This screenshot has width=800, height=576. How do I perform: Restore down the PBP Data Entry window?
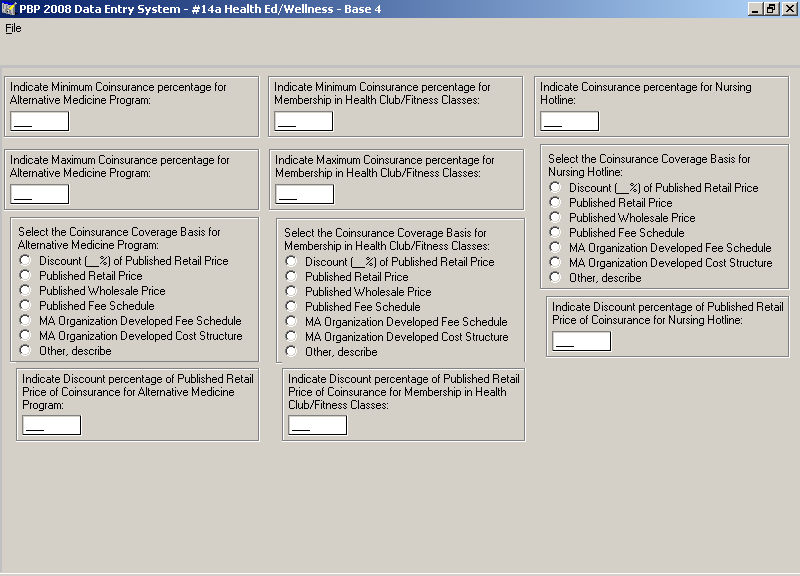(x=770, y=9)
